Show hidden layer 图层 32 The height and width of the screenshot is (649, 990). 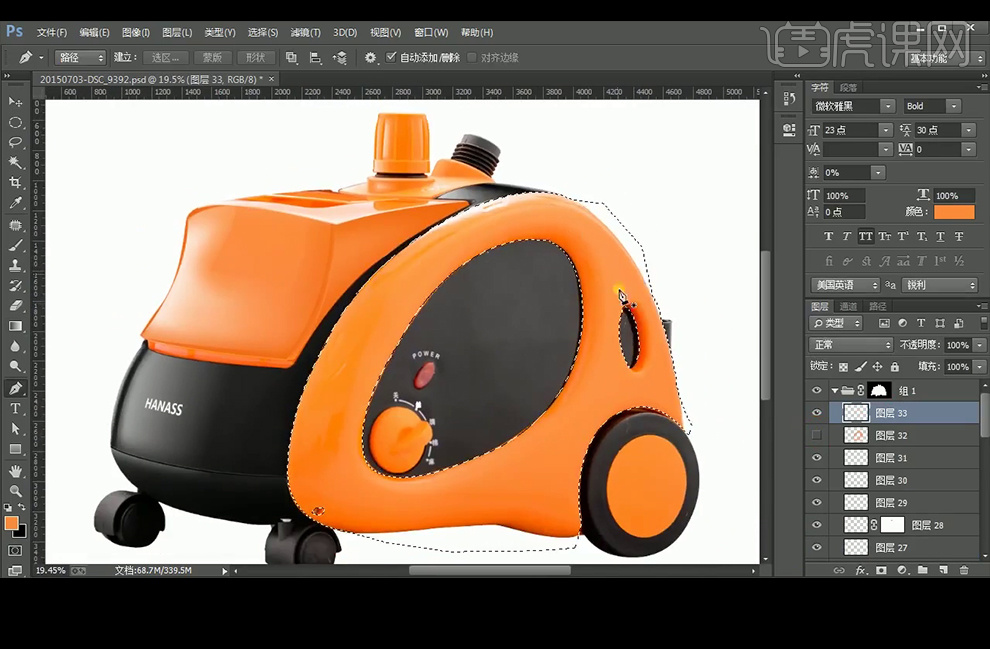(817, 435)
